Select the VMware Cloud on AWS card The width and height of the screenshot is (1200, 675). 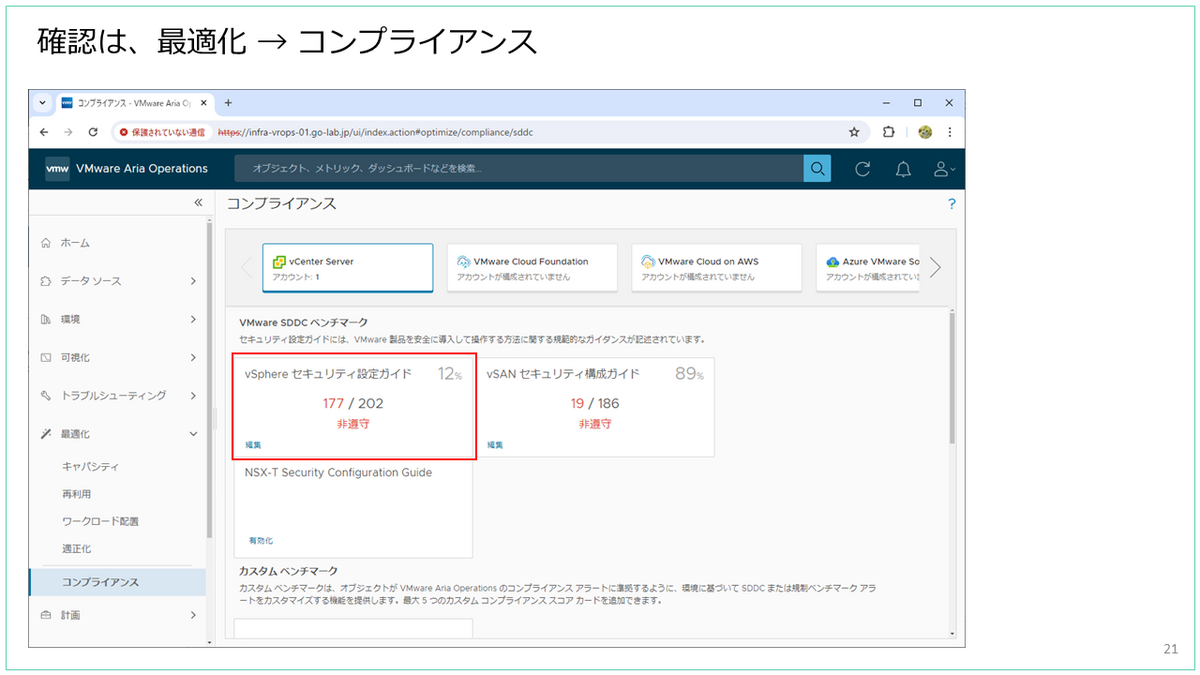point(717,267)
